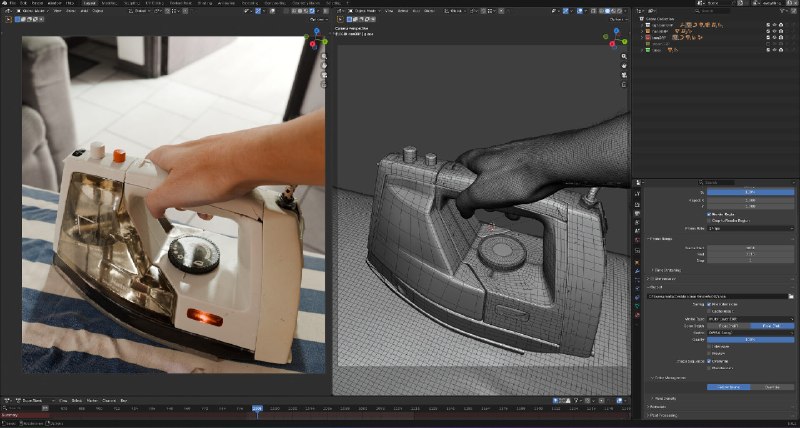Click the outliner filter funnel icon

coord(782,11)
